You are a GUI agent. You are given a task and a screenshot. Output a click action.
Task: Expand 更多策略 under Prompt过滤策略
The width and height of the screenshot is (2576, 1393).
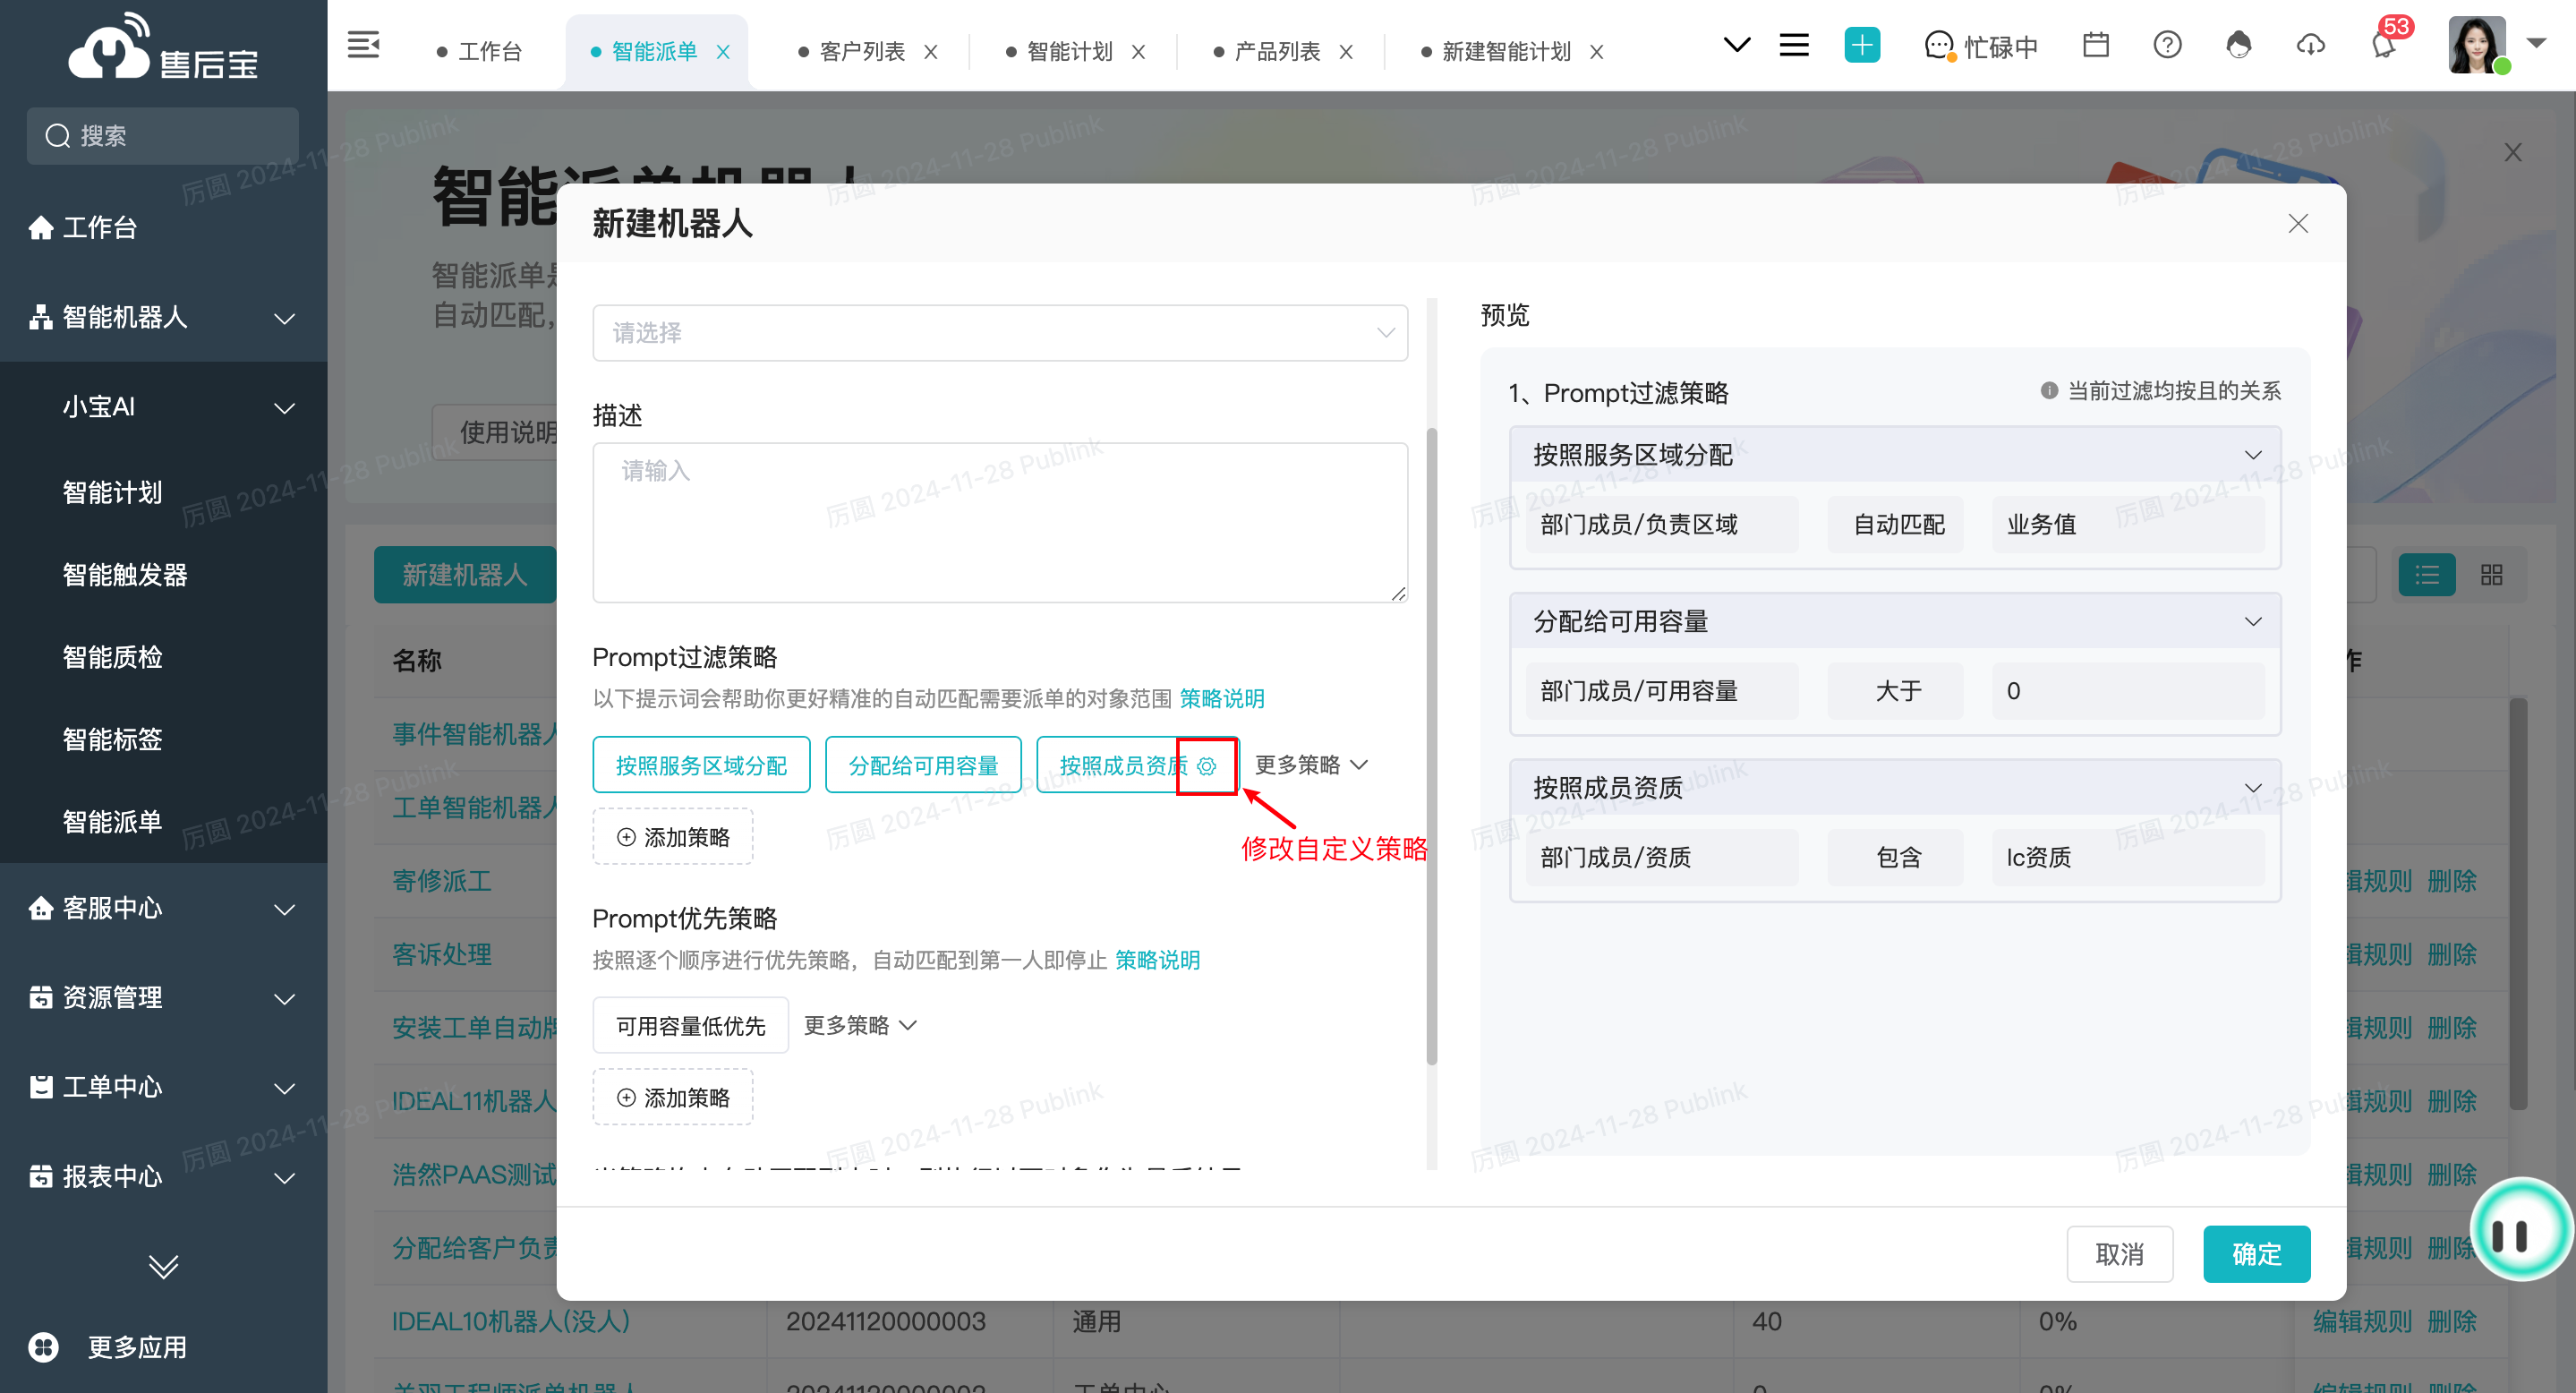(x=1310, y=765)
